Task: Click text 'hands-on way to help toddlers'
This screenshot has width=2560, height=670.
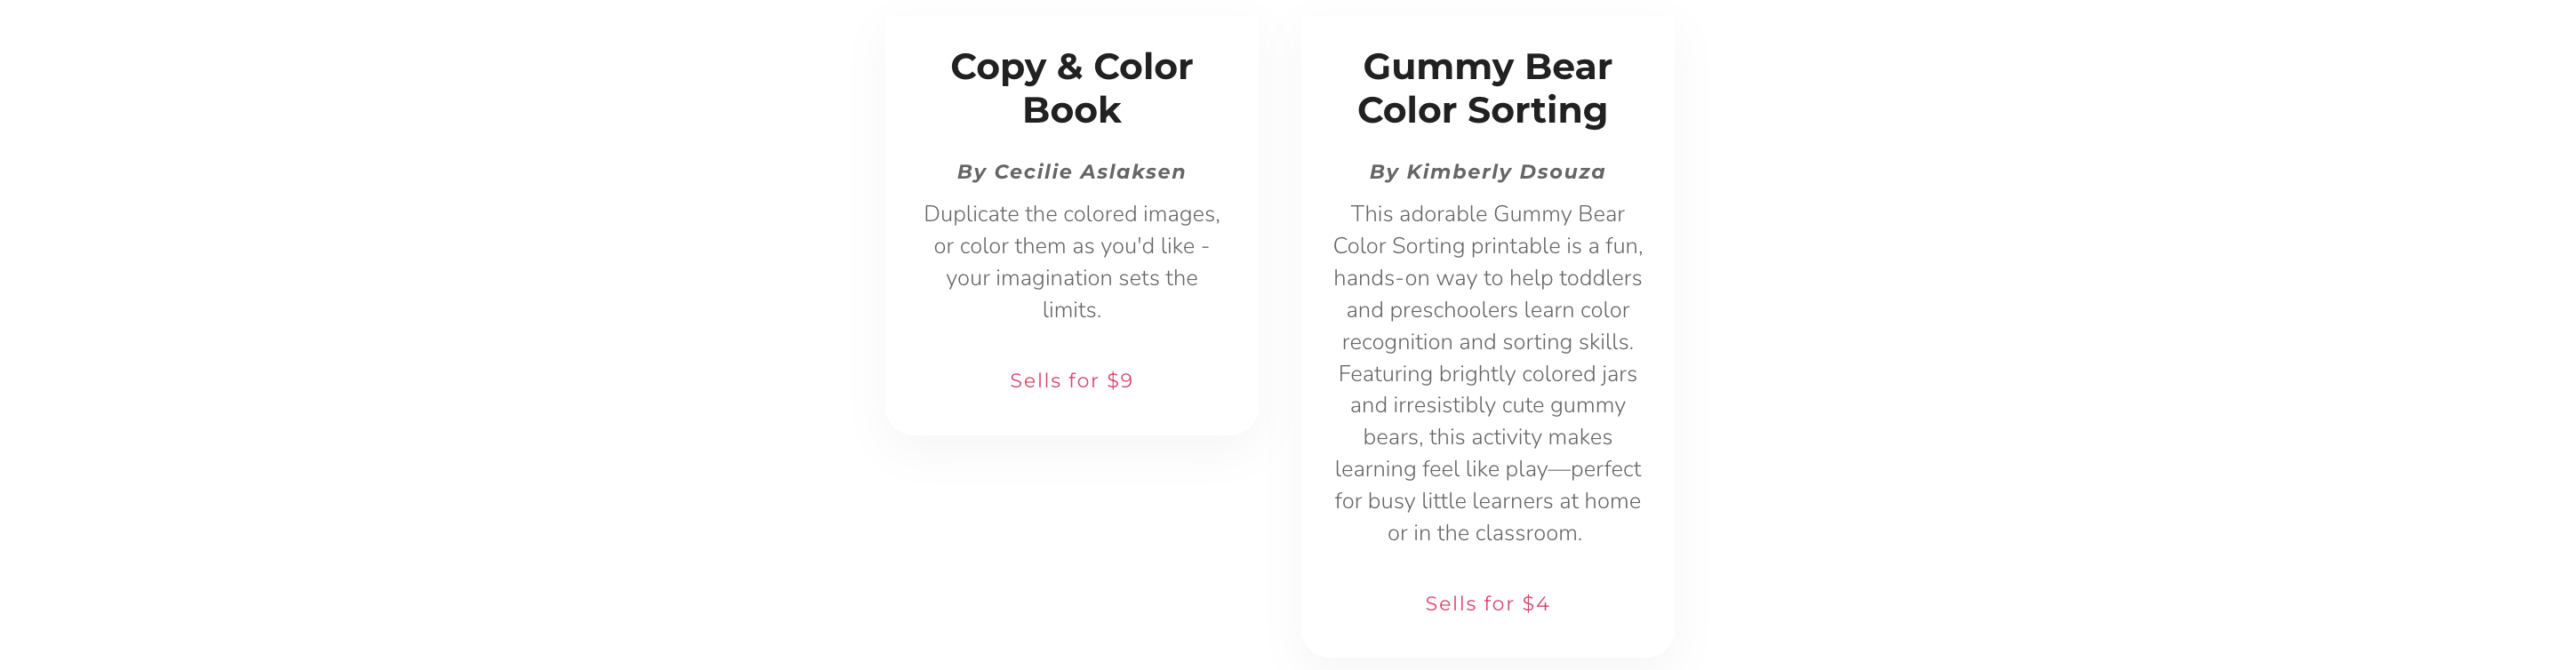Action: (1486, 278)
